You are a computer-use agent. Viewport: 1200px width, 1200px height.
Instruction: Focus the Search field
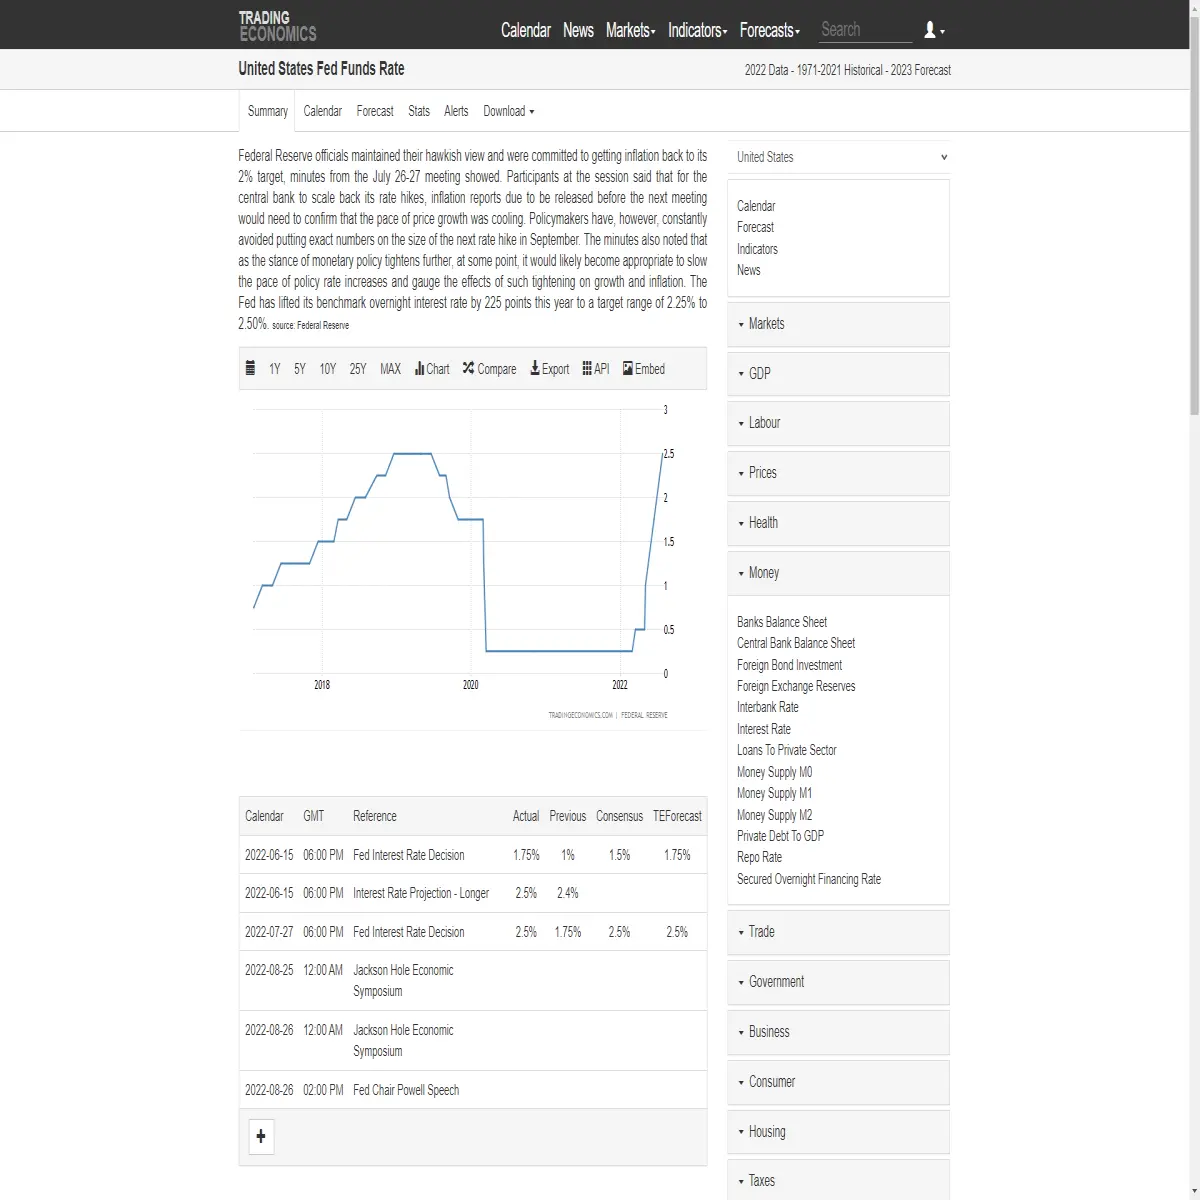coord(865,30)
